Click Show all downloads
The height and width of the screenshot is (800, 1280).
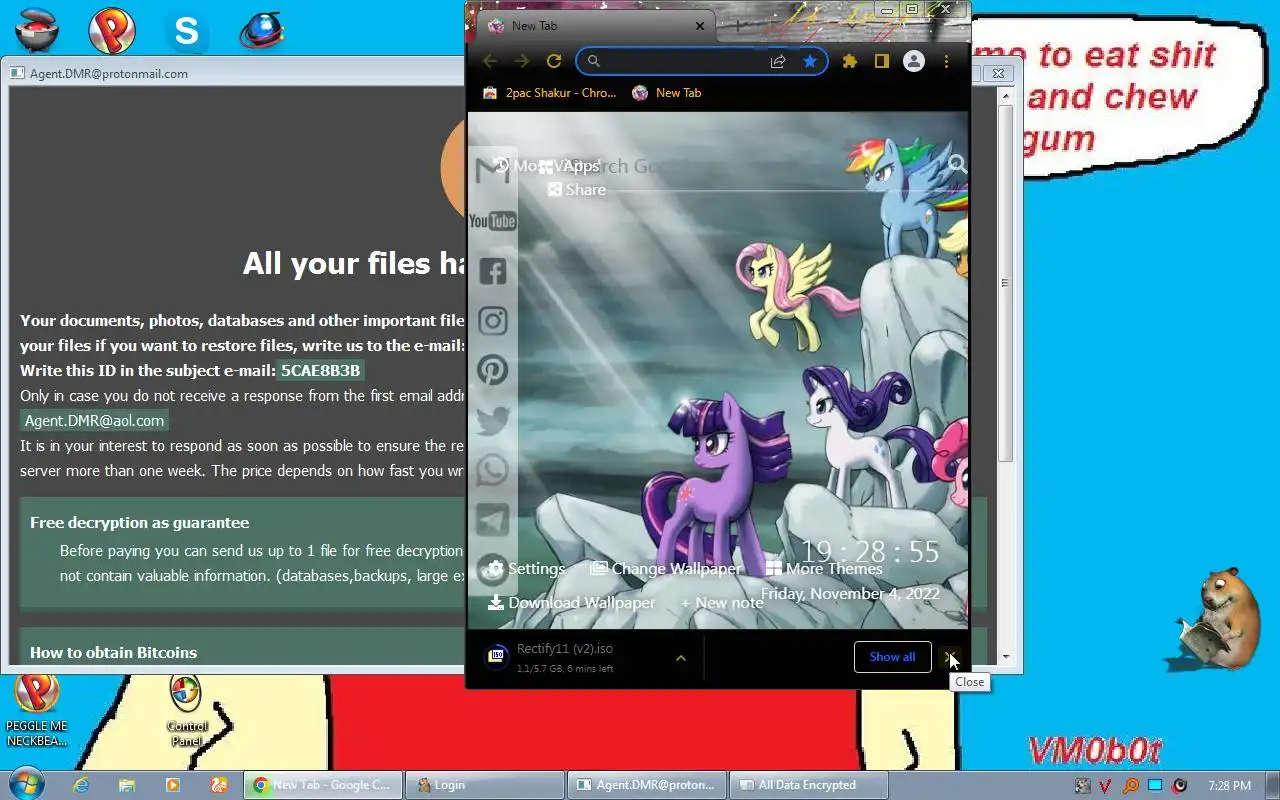[892, 657]
